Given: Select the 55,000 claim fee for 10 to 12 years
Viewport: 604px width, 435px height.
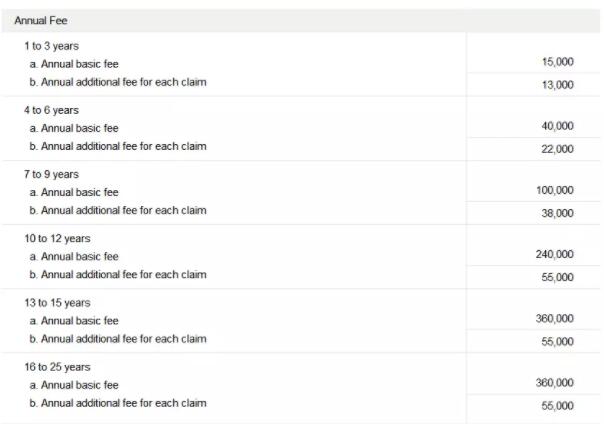Looking at the screenshot, I should pyautogui.click(x=557, y=277).
